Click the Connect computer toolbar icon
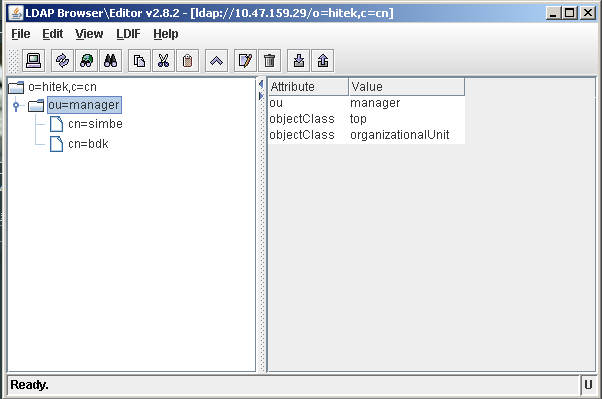602x399 pixels. coord(33,61)
